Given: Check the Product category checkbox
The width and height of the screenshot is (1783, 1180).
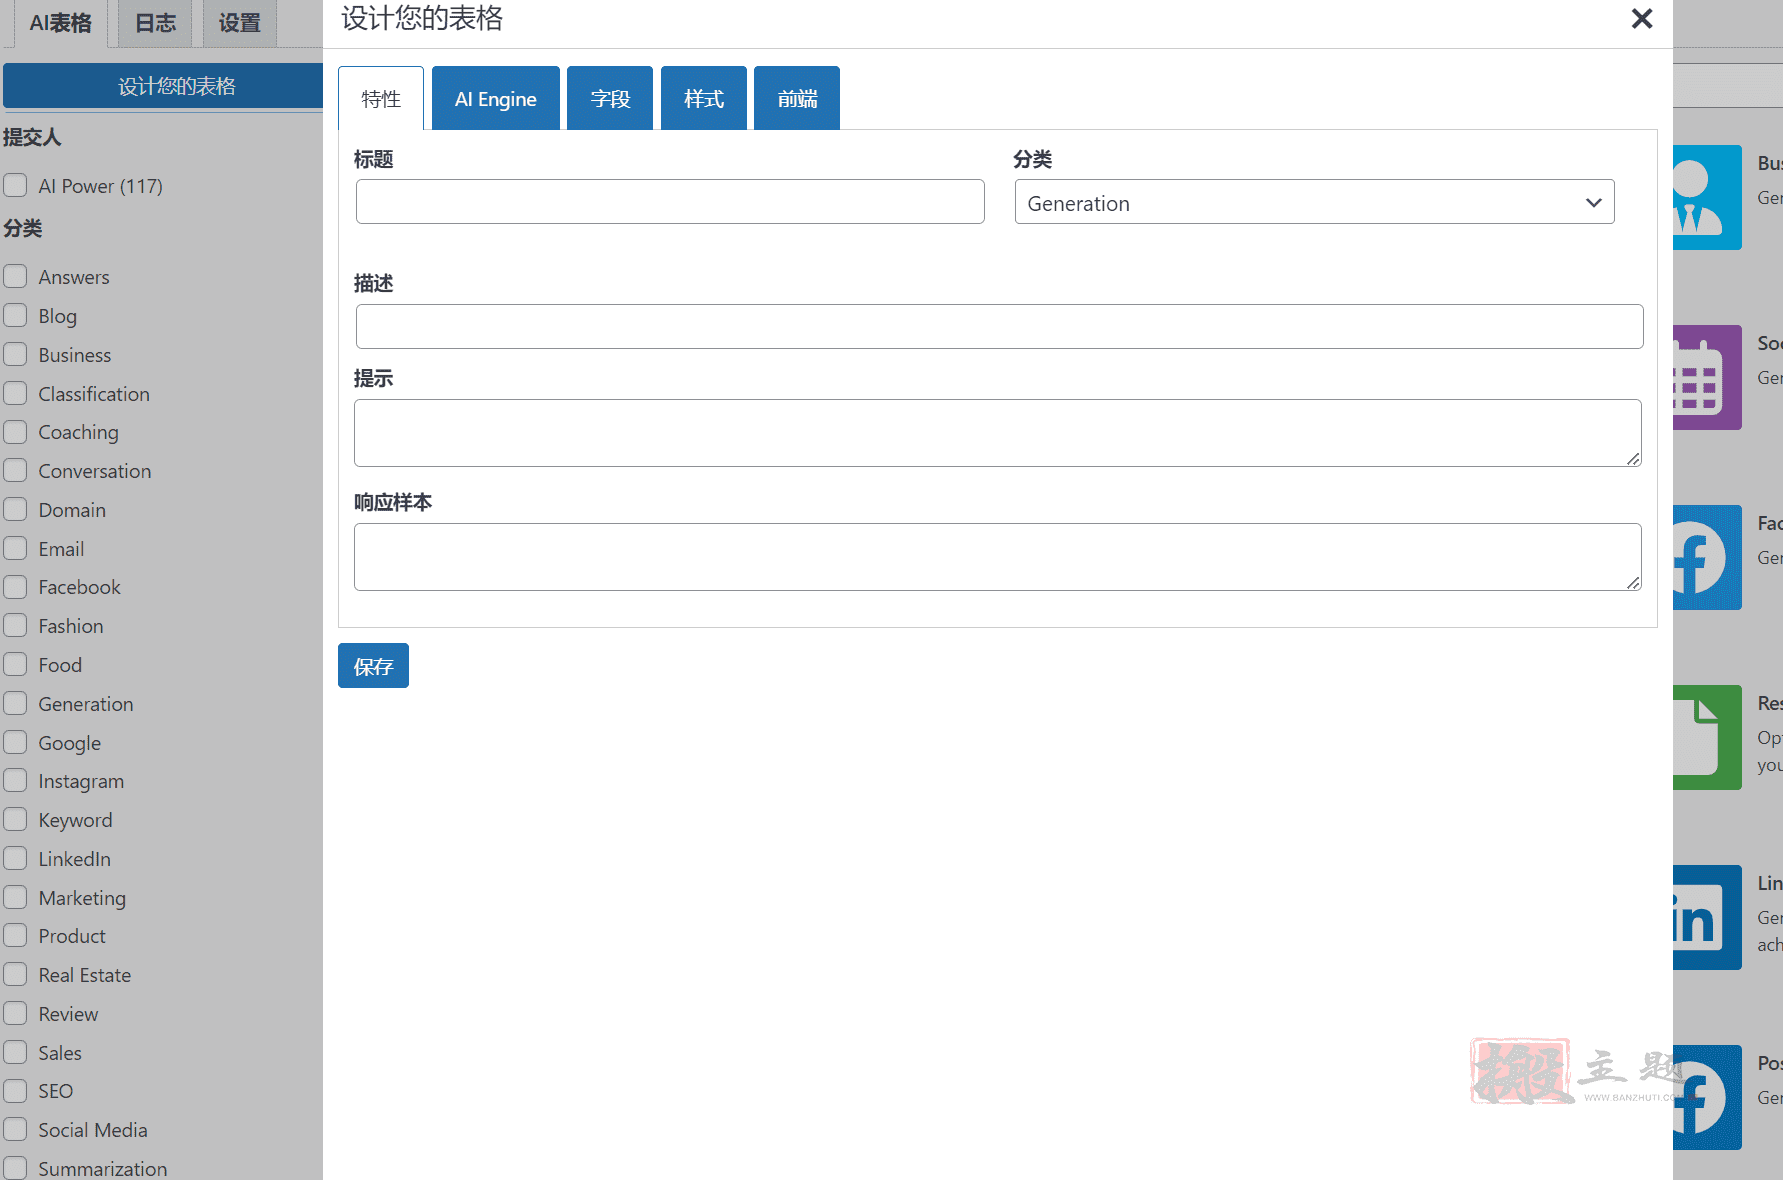Looking at the screenshot, I should pos(15,935).
